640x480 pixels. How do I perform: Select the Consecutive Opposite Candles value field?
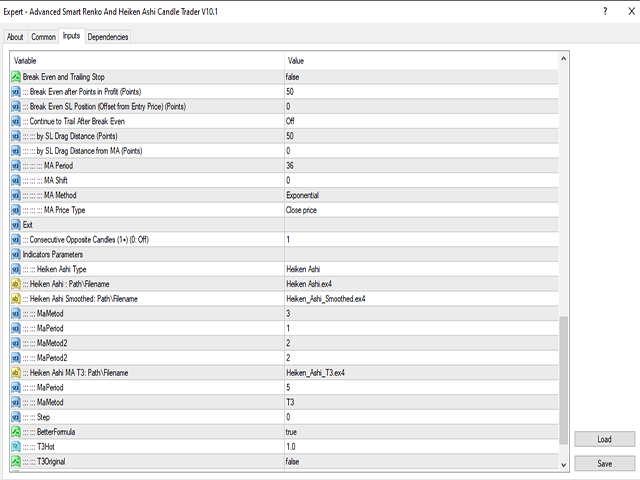tap(421, 240)
